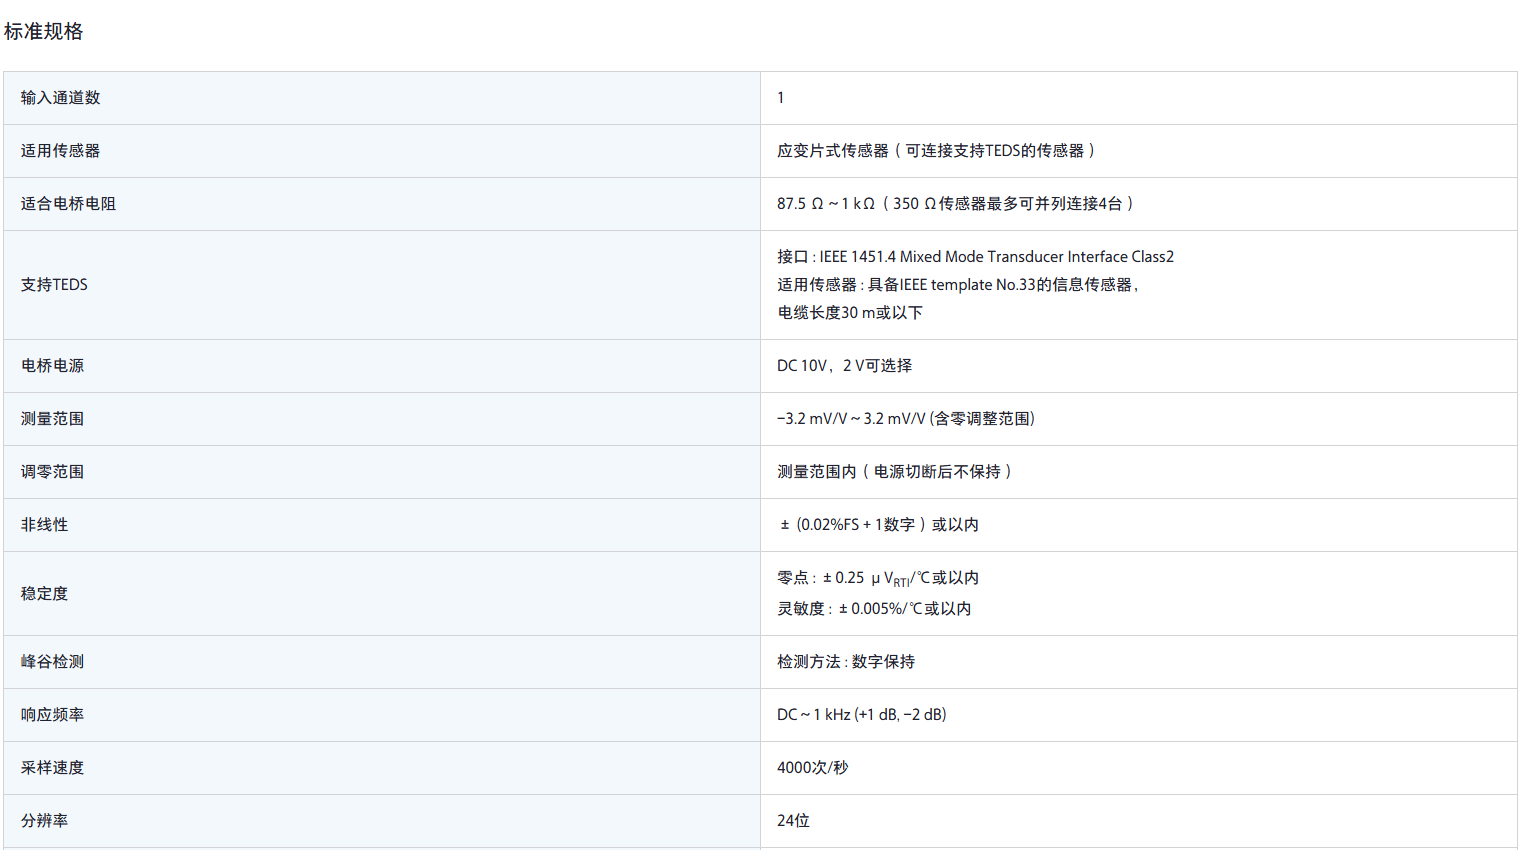The image size is (1521, 850).
Task: Click the 零点 ±0.25 μV line
Action: coord(878,579)
